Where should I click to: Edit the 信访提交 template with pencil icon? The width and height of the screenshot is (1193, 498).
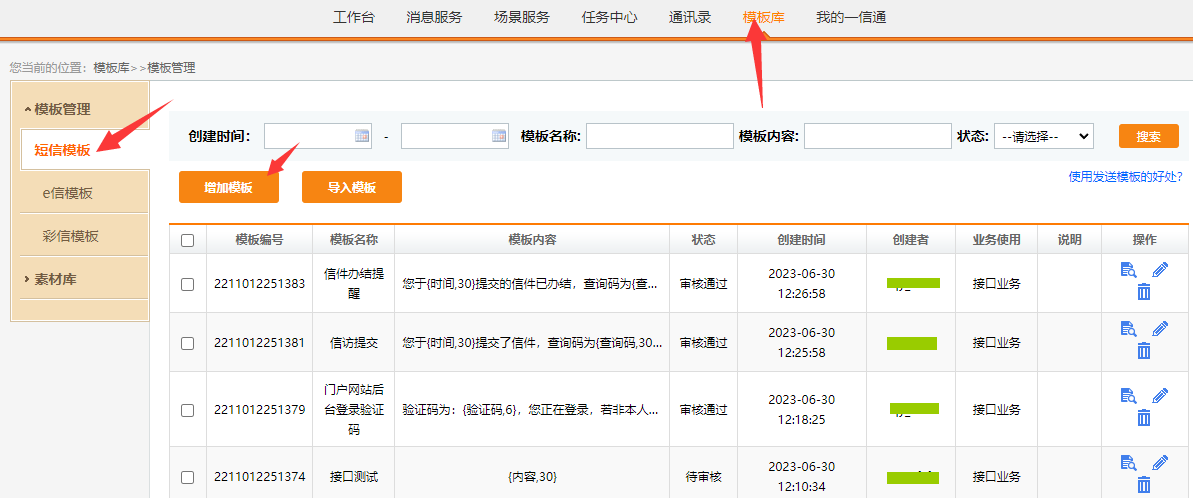(1160, 328)
